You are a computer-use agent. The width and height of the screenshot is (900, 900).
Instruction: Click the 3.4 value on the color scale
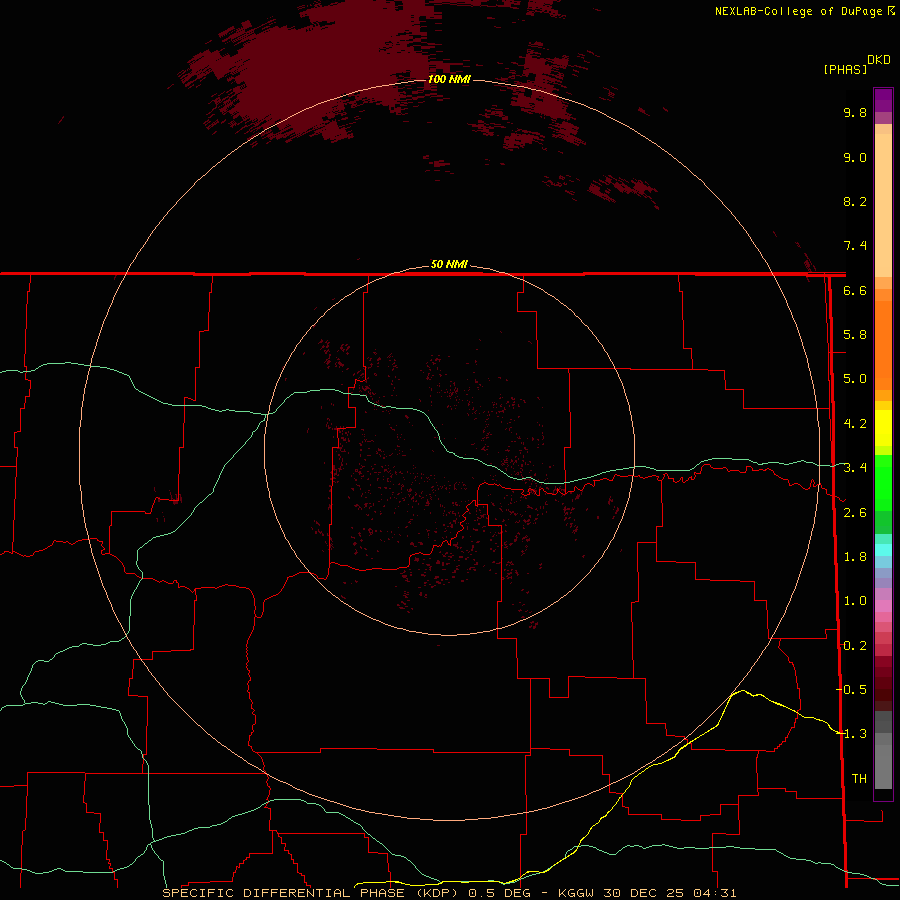(x=855, y=468)
